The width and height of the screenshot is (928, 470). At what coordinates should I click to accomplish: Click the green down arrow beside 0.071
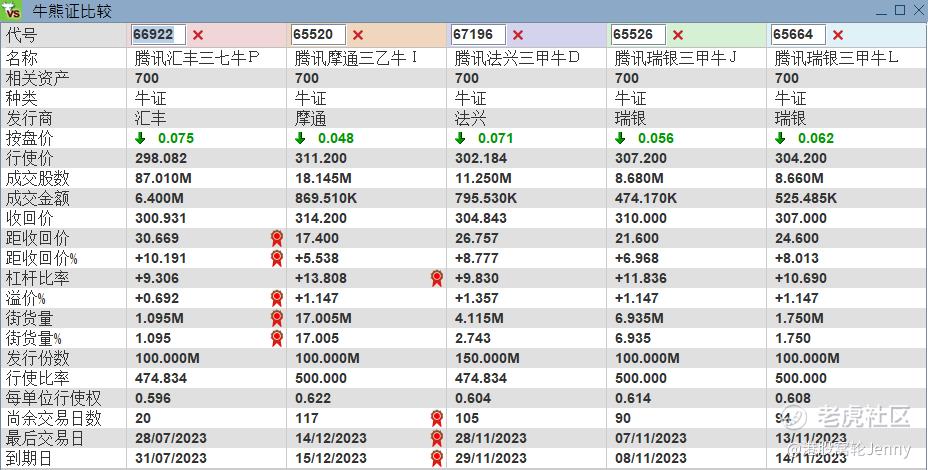pyautogui.click(x=460, y=138)
